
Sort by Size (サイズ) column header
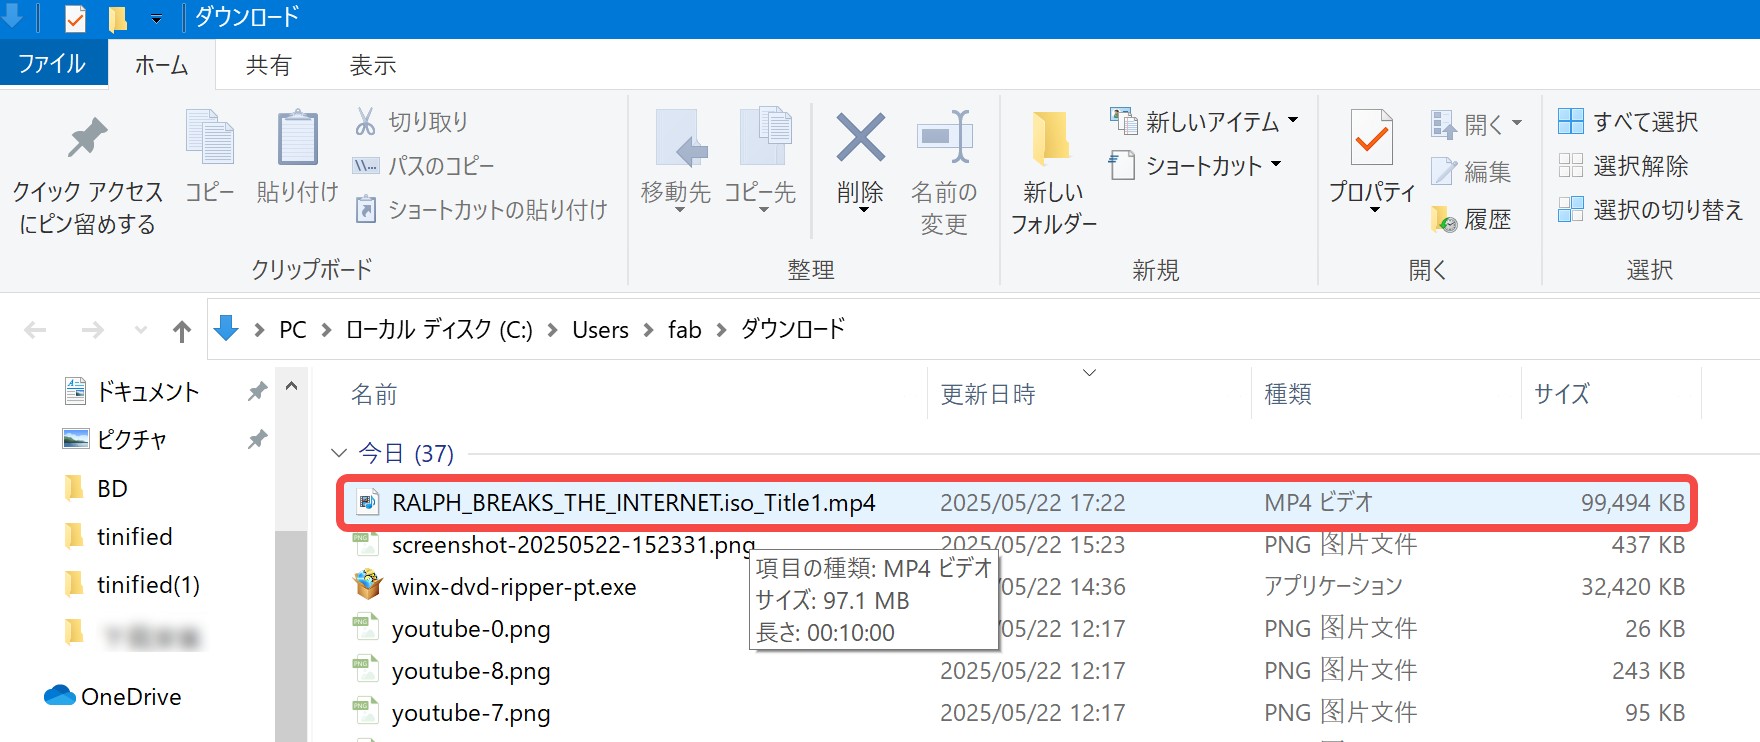click(1562, 394)
